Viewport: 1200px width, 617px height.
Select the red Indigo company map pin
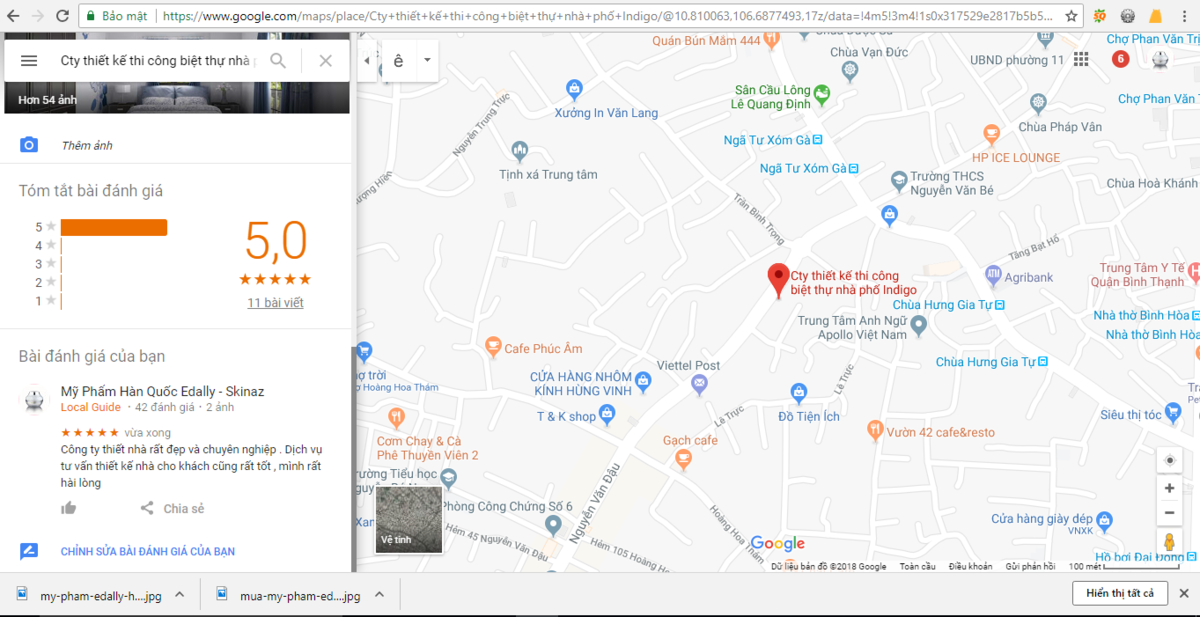778,280
